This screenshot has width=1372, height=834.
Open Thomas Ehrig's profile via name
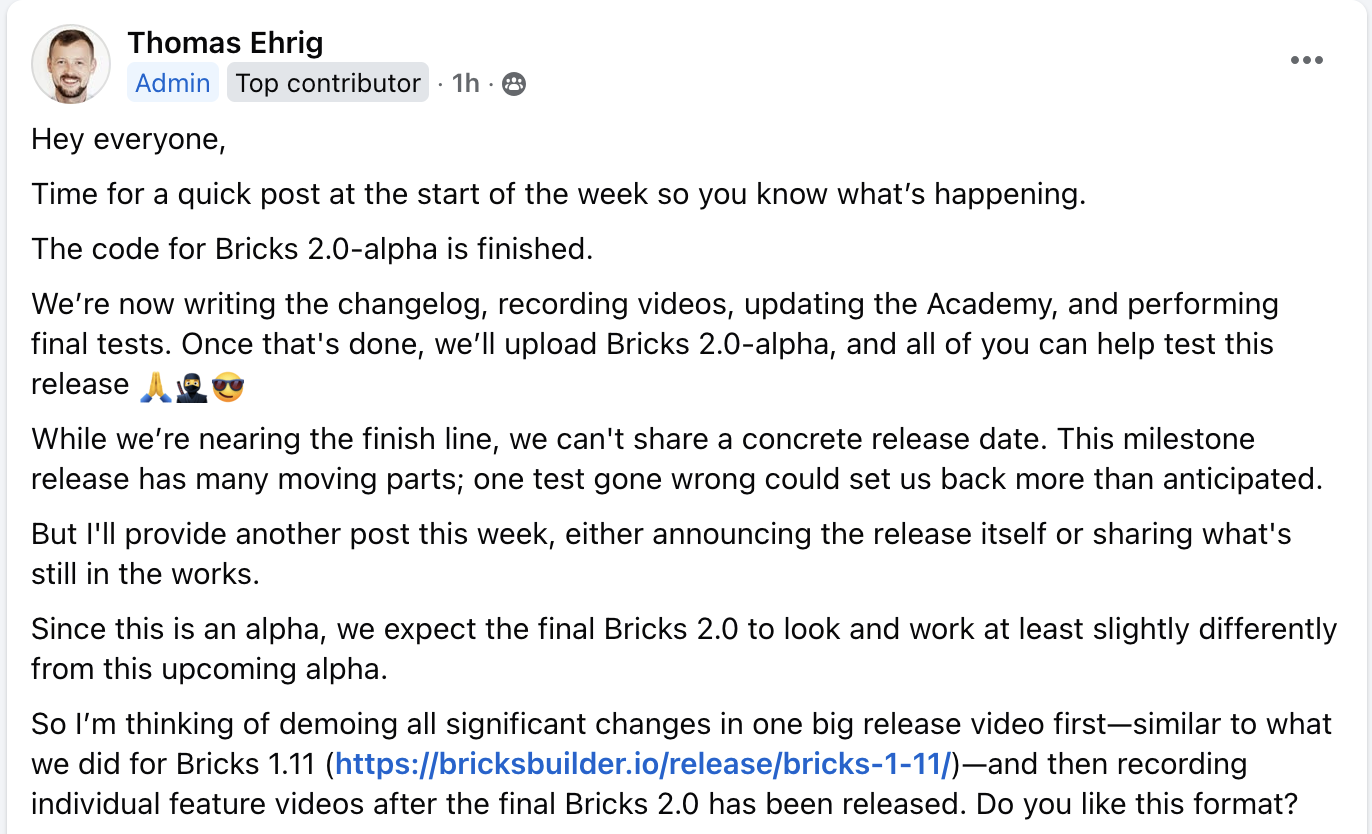point(225,43)
